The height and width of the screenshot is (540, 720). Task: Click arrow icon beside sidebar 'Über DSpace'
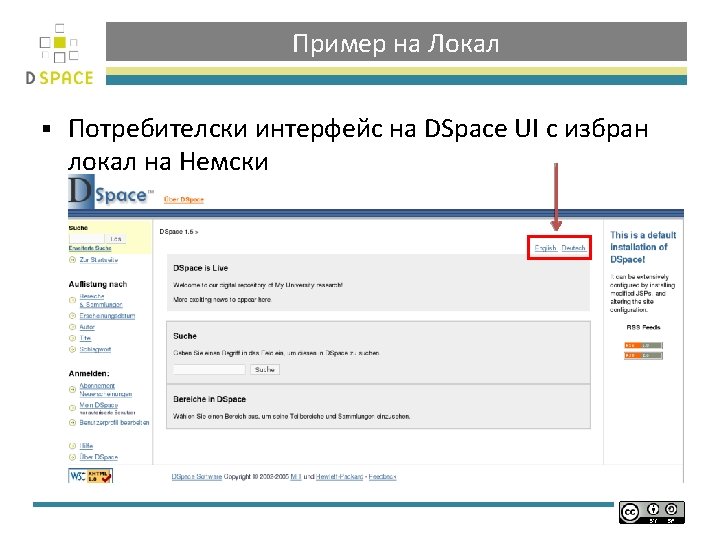(72, 457)
